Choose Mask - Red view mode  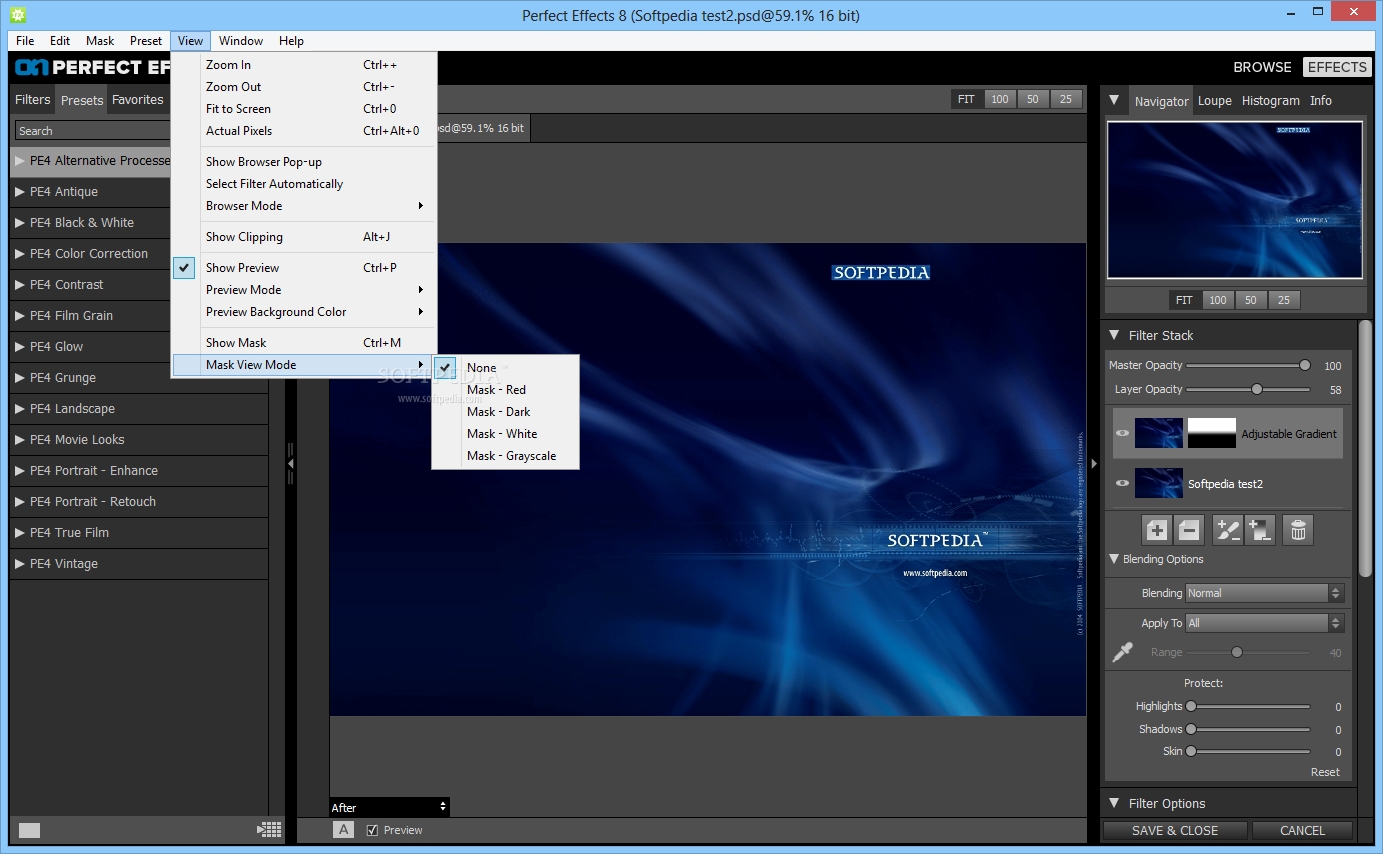pos(505,390)
